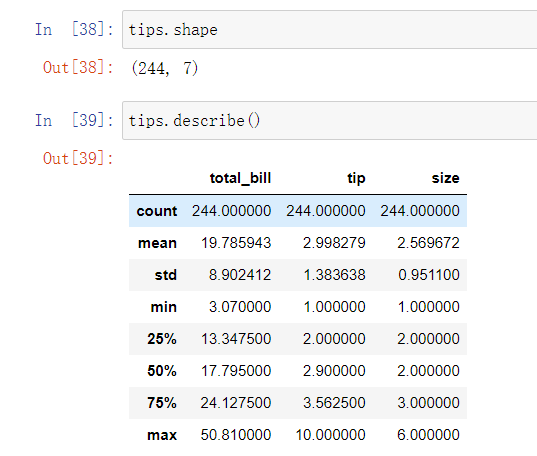537x456 pixels.
Task: Select tip 50% value 2.900000
Action: (x=334, y=371)
